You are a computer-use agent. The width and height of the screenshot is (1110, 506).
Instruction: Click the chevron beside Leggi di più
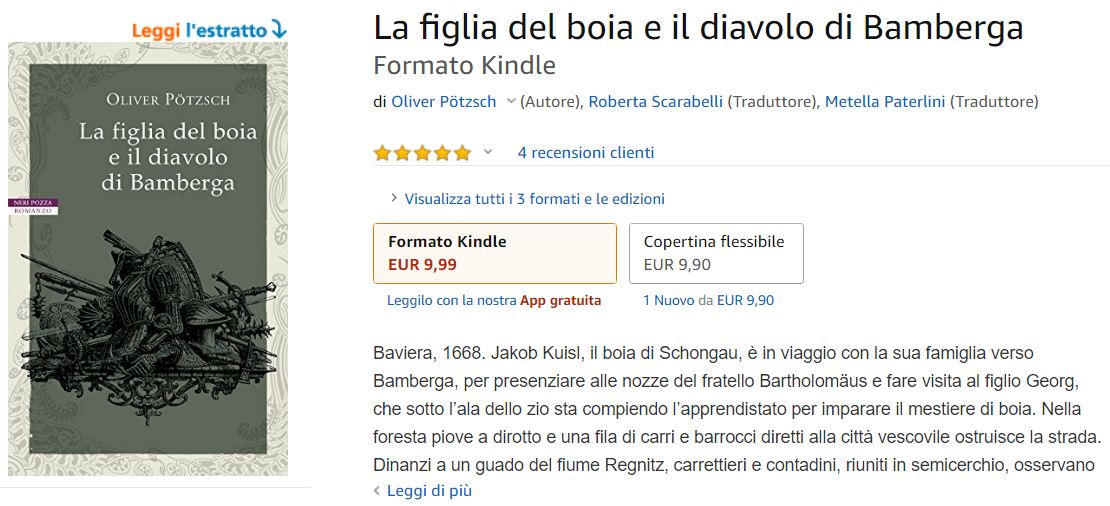pos(377,490)
